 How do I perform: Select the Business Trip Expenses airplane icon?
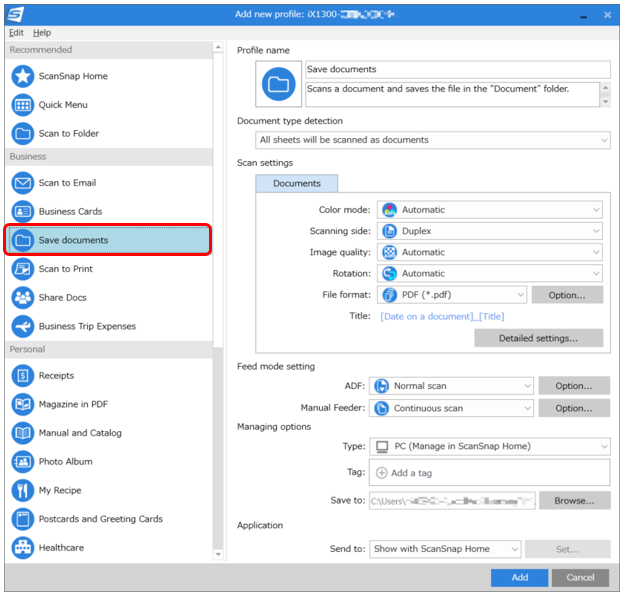click(23, 326)
